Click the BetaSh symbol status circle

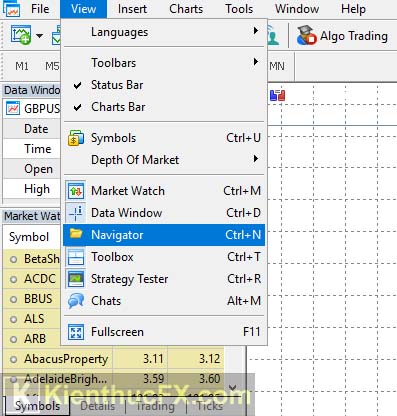(13, 259)
